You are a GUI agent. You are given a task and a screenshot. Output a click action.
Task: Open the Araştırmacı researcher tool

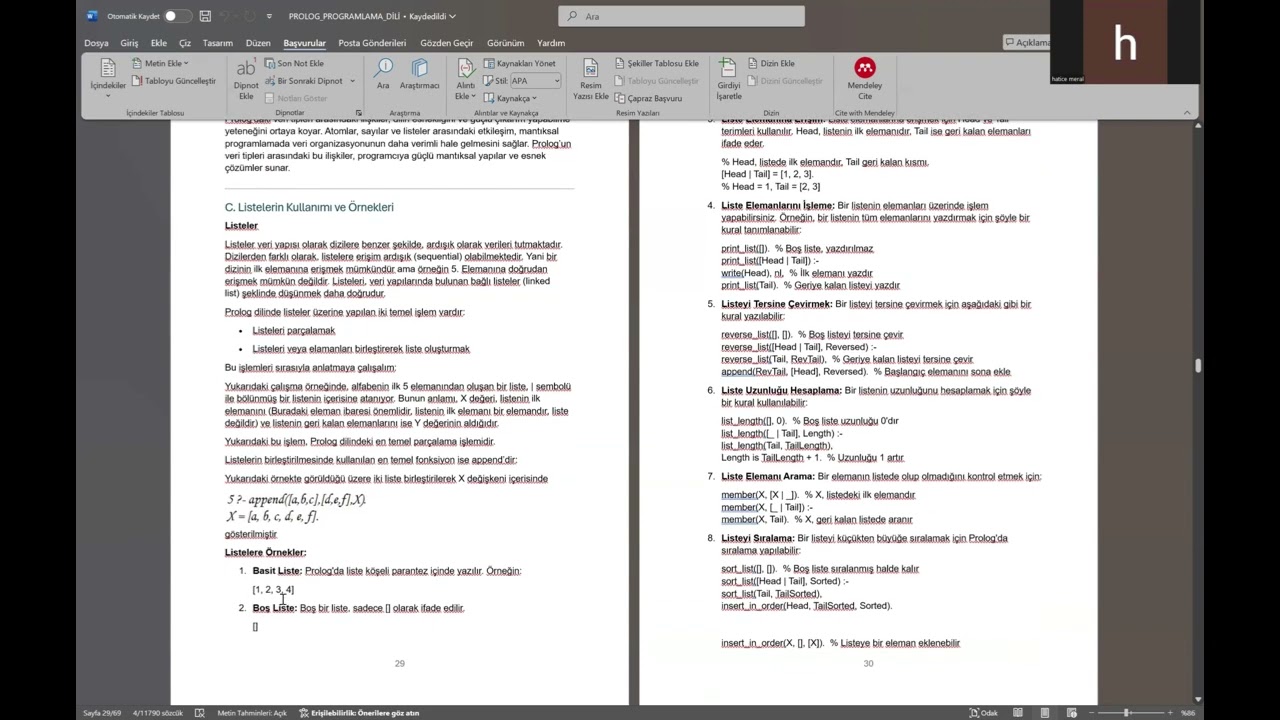tap(419, 74)
